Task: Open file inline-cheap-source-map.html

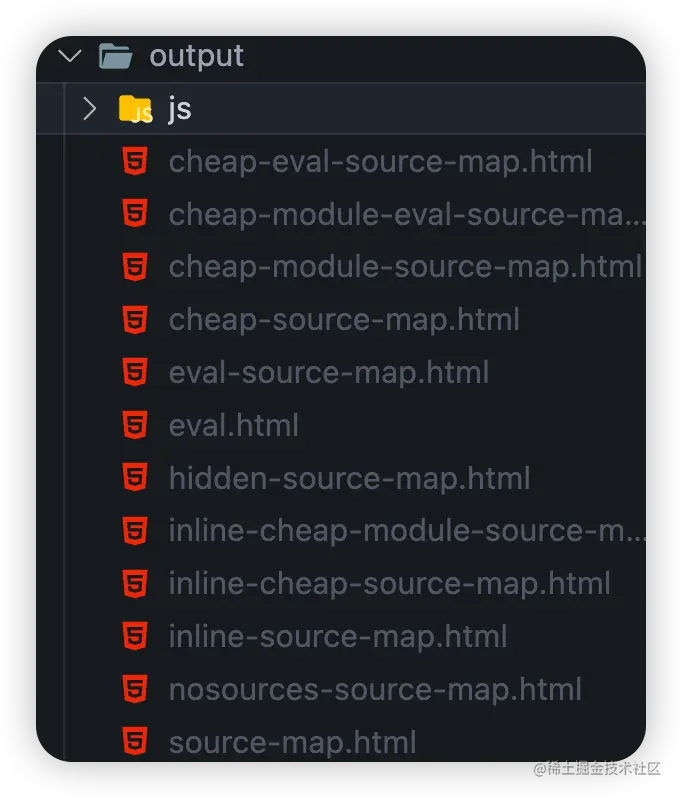Action: pyautogui.click(x=389, y=585)
